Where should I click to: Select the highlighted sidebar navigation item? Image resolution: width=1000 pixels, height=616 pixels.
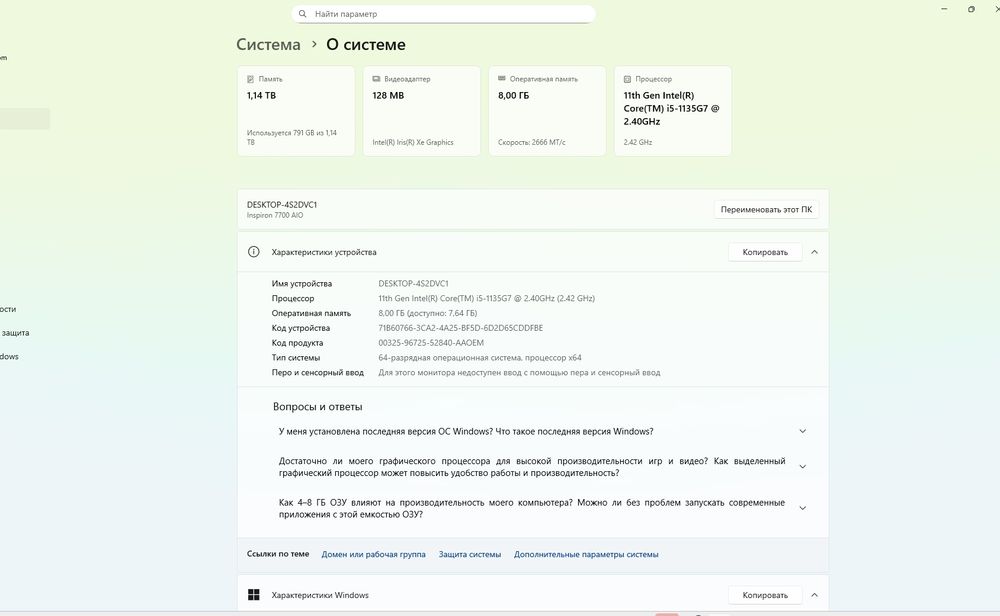coord(24,119)
